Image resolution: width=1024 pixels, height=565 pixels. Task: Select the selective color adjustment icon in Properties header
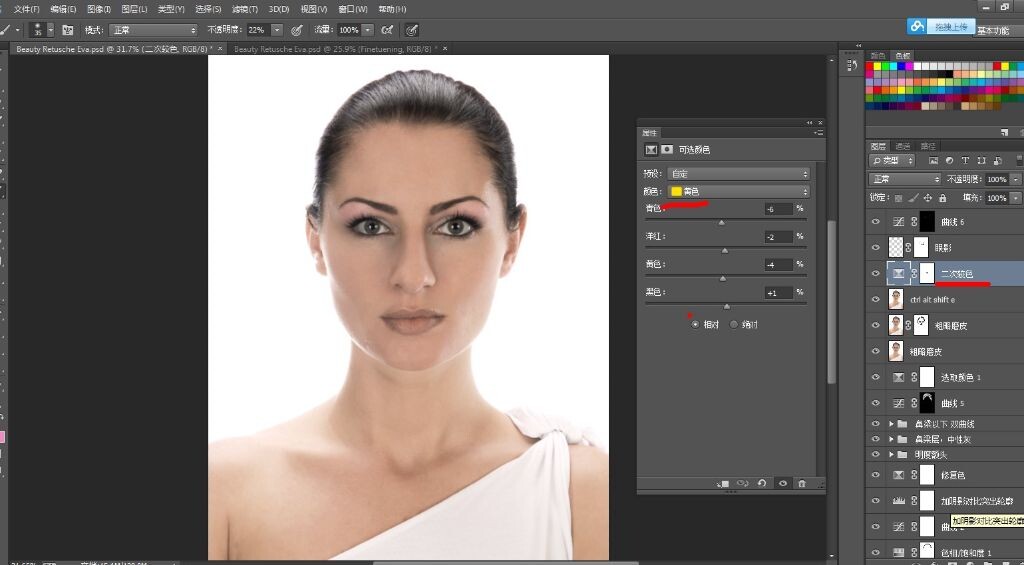pos(651,150)
